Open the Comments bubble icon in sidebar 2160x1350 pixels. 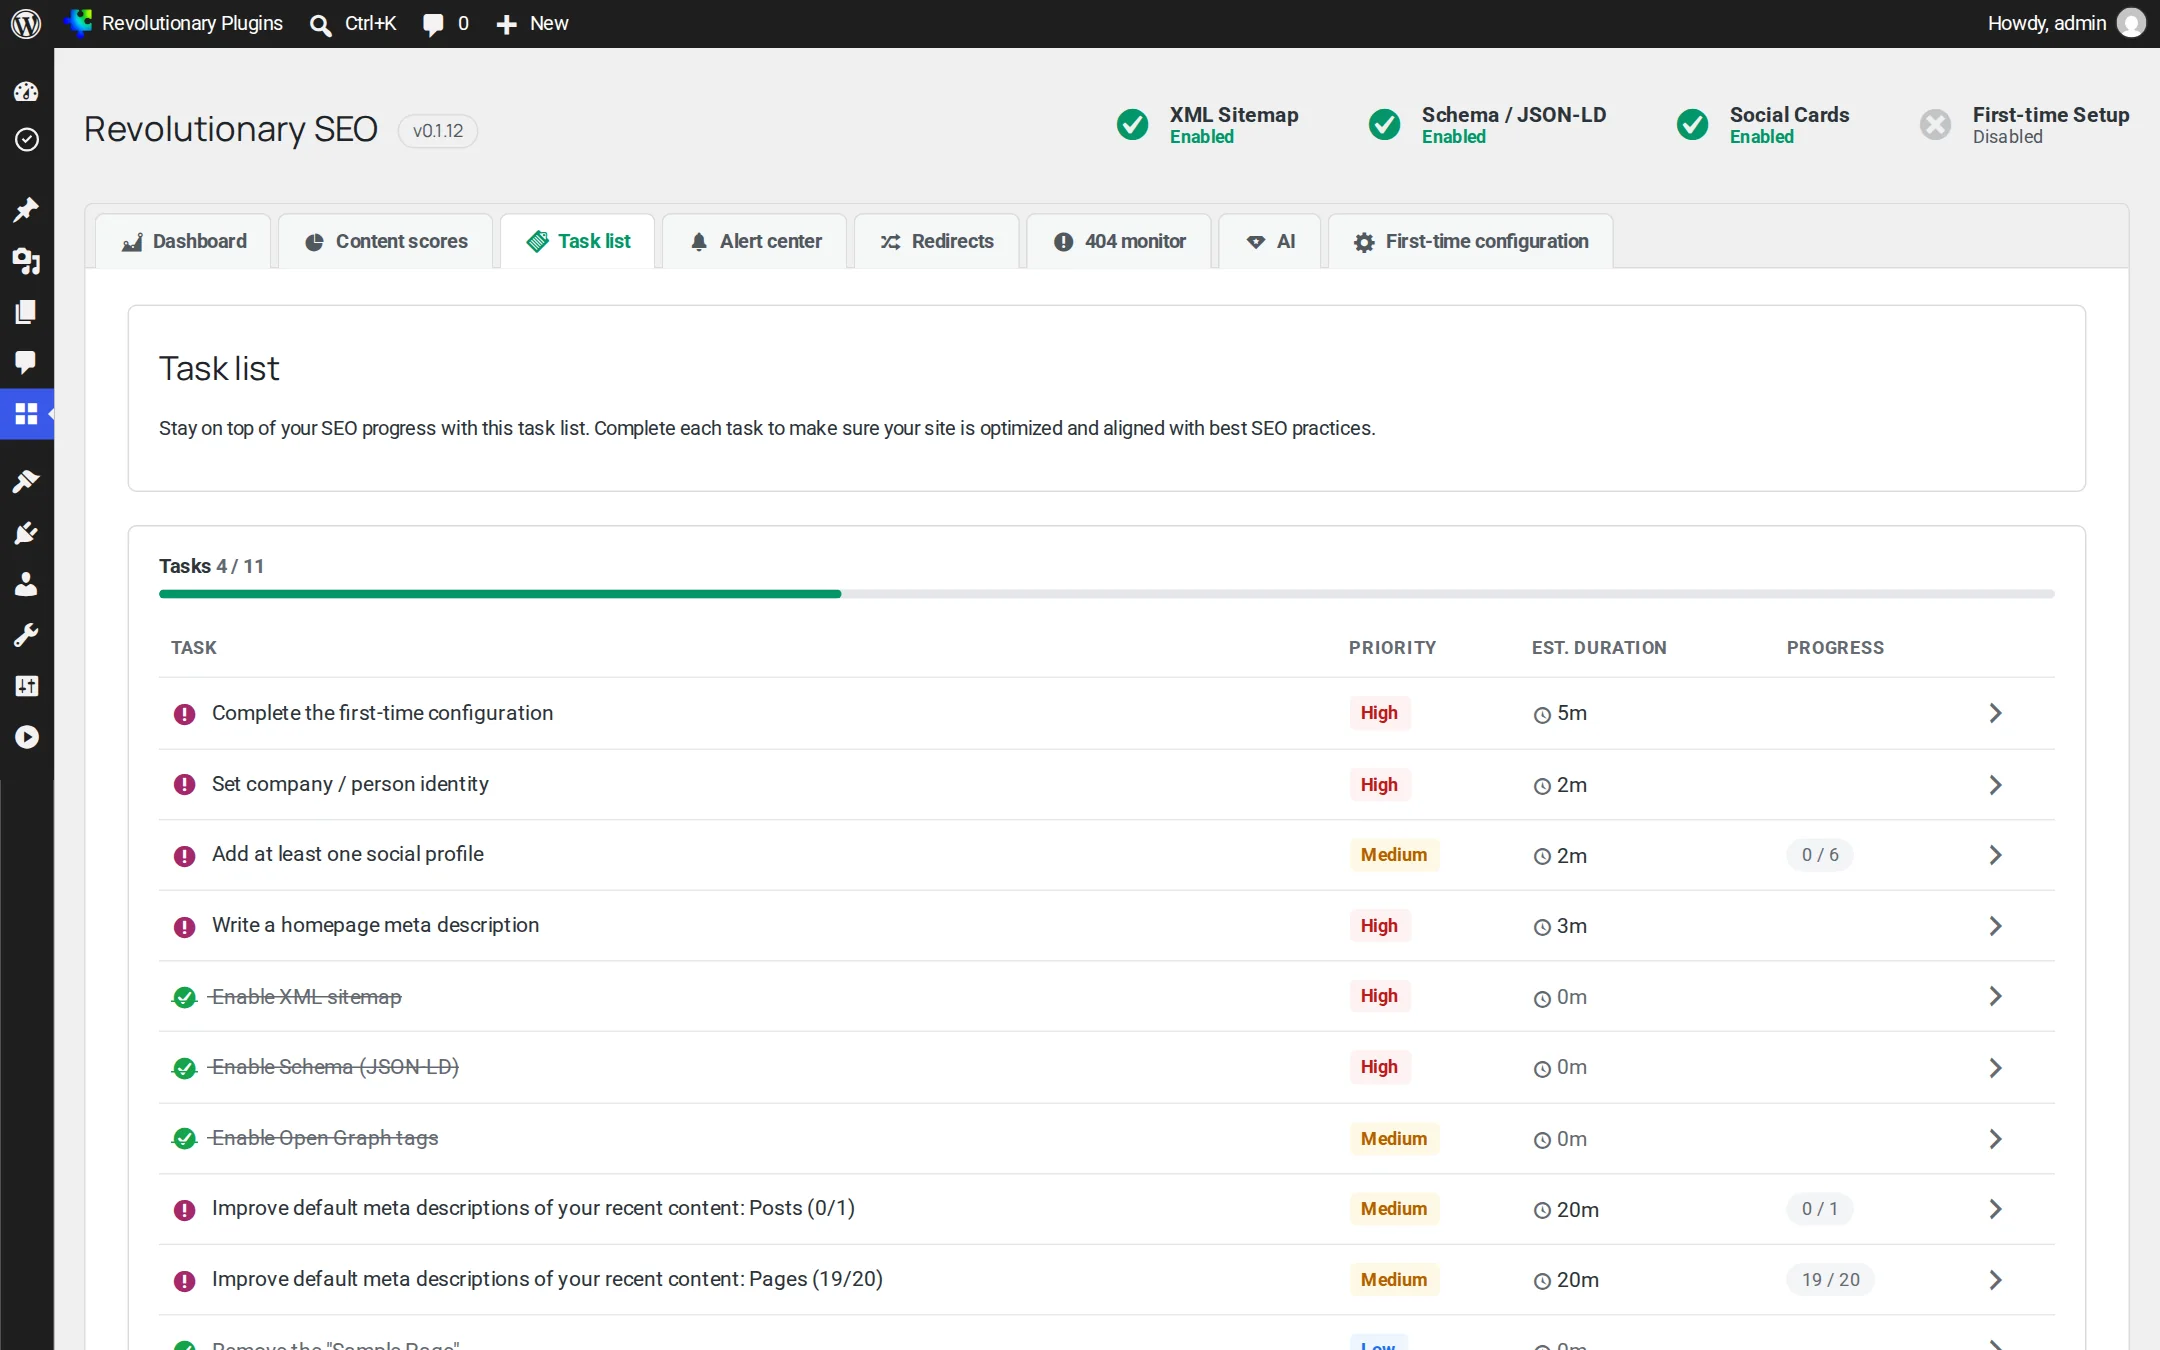(x=26, y=362)
